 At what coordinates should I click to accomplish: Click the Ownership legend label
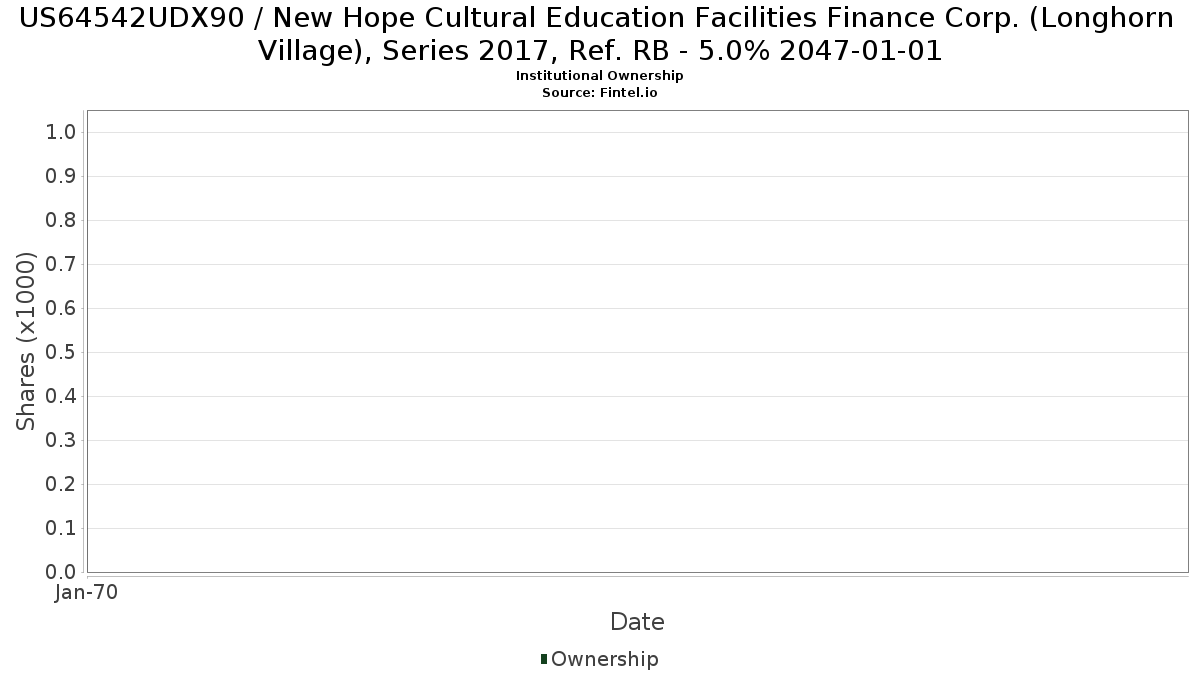click(x=605, y=659)
